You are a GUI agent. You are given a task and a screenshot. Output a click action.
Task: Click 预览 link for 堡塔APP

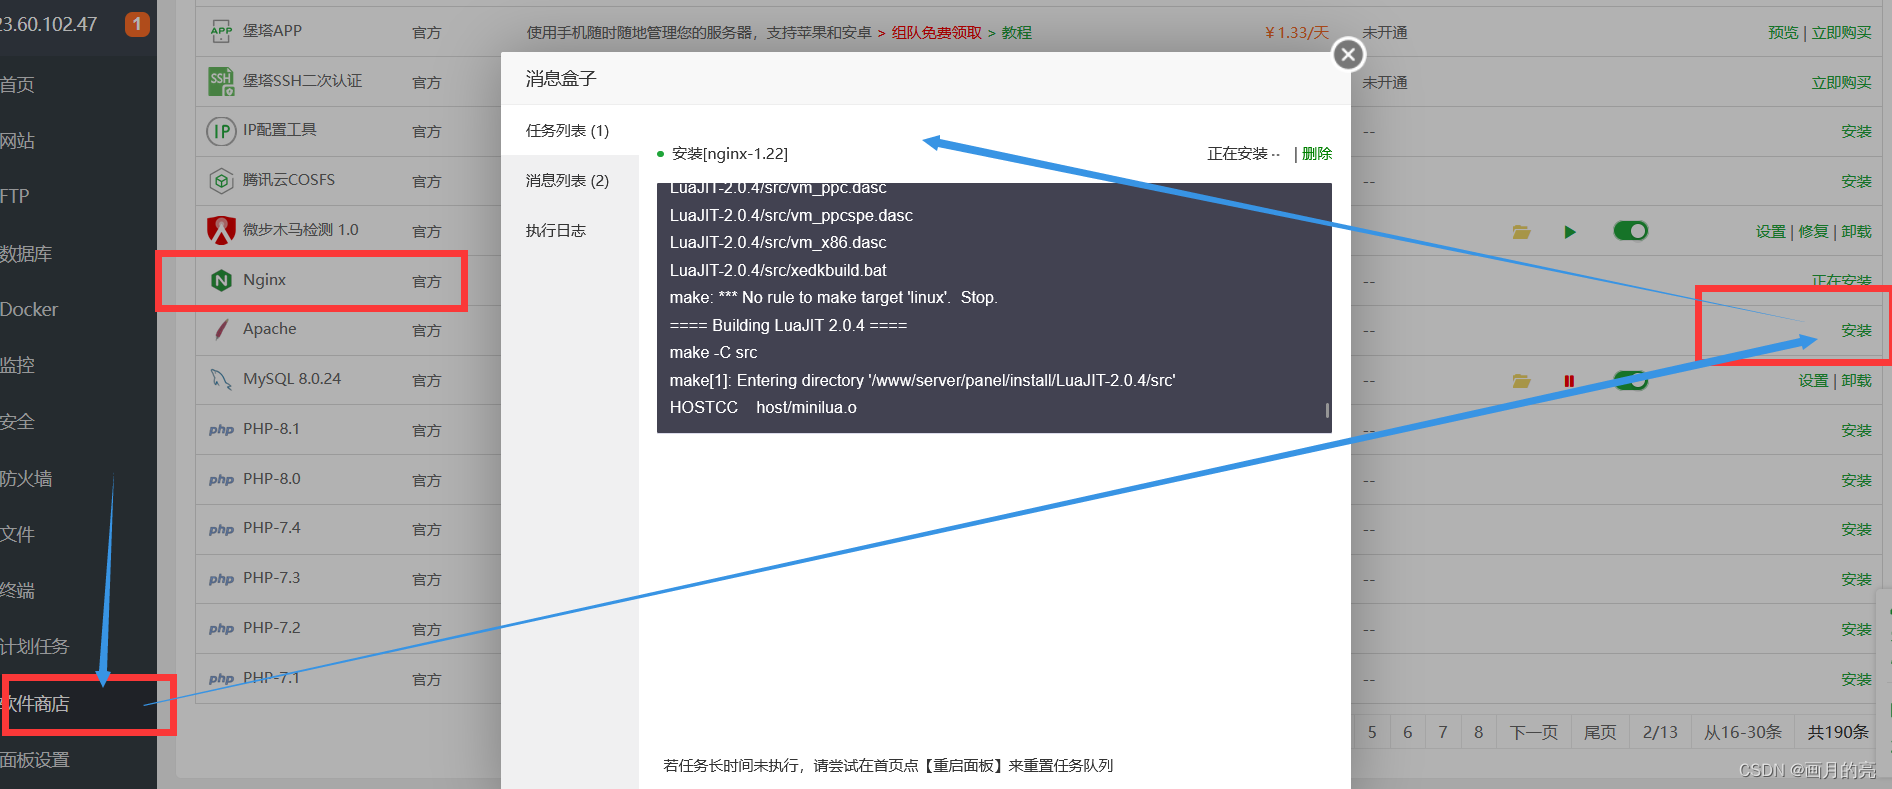pos(1783,32)
